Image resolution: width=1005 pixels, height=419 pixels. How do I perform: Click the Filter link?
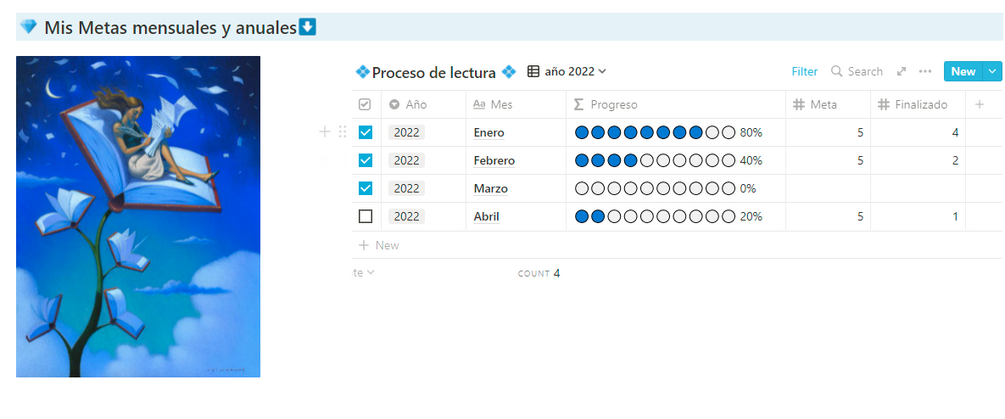coord(804,72)
